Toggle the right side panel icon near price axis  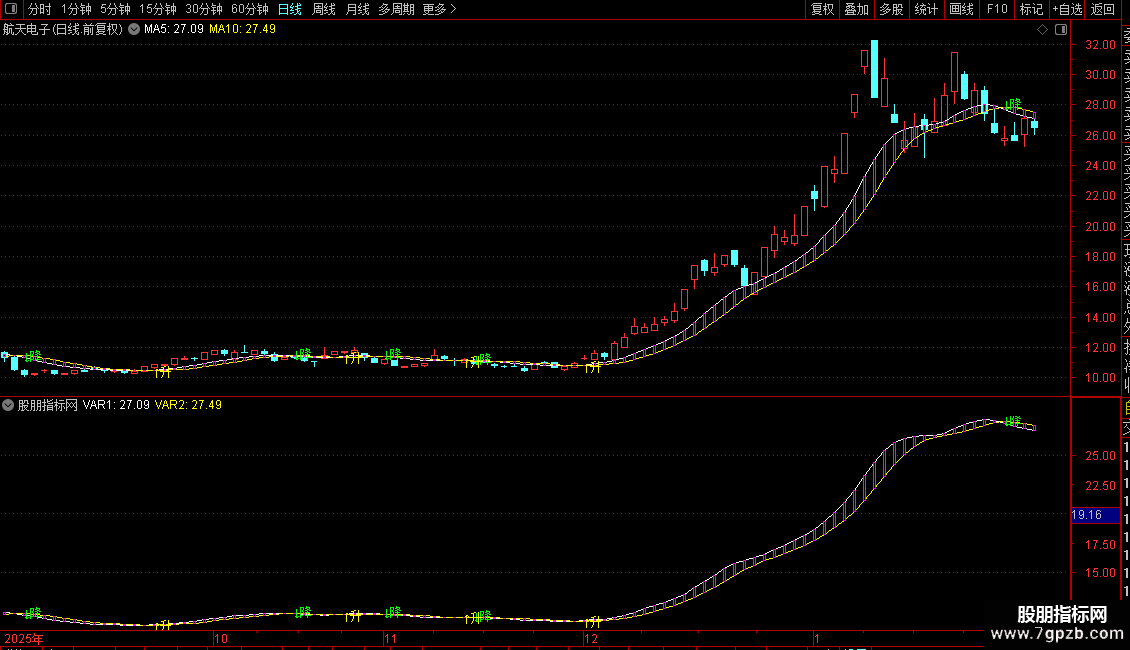point(1061,30)
